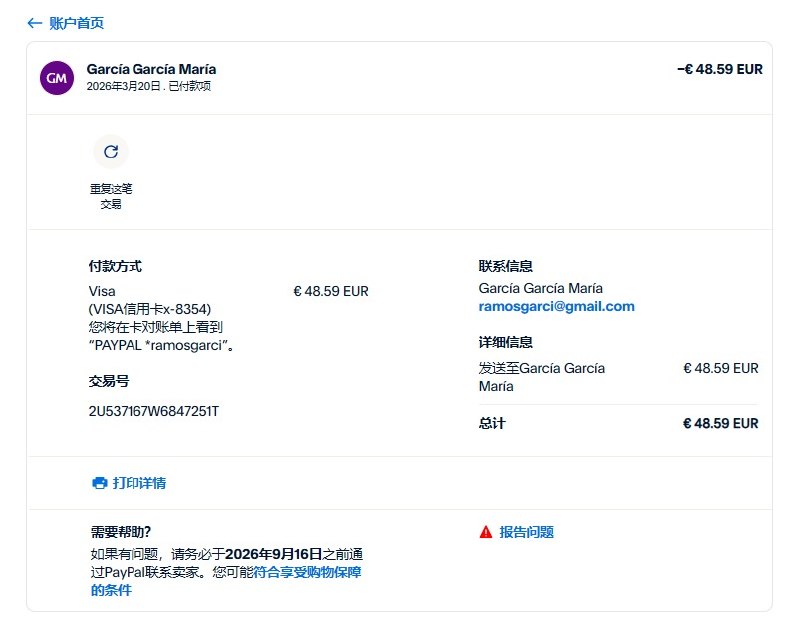Screen dimensions: 800x632
Task: Click the 重复这笔交易 label
Action: coord(111,196)
